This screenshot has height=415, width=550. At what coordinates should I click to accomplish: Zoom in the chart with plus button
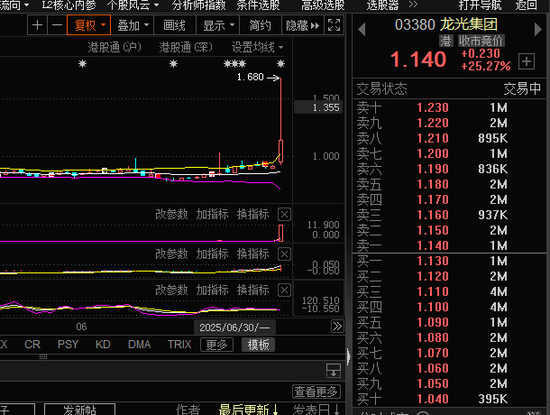37,25
